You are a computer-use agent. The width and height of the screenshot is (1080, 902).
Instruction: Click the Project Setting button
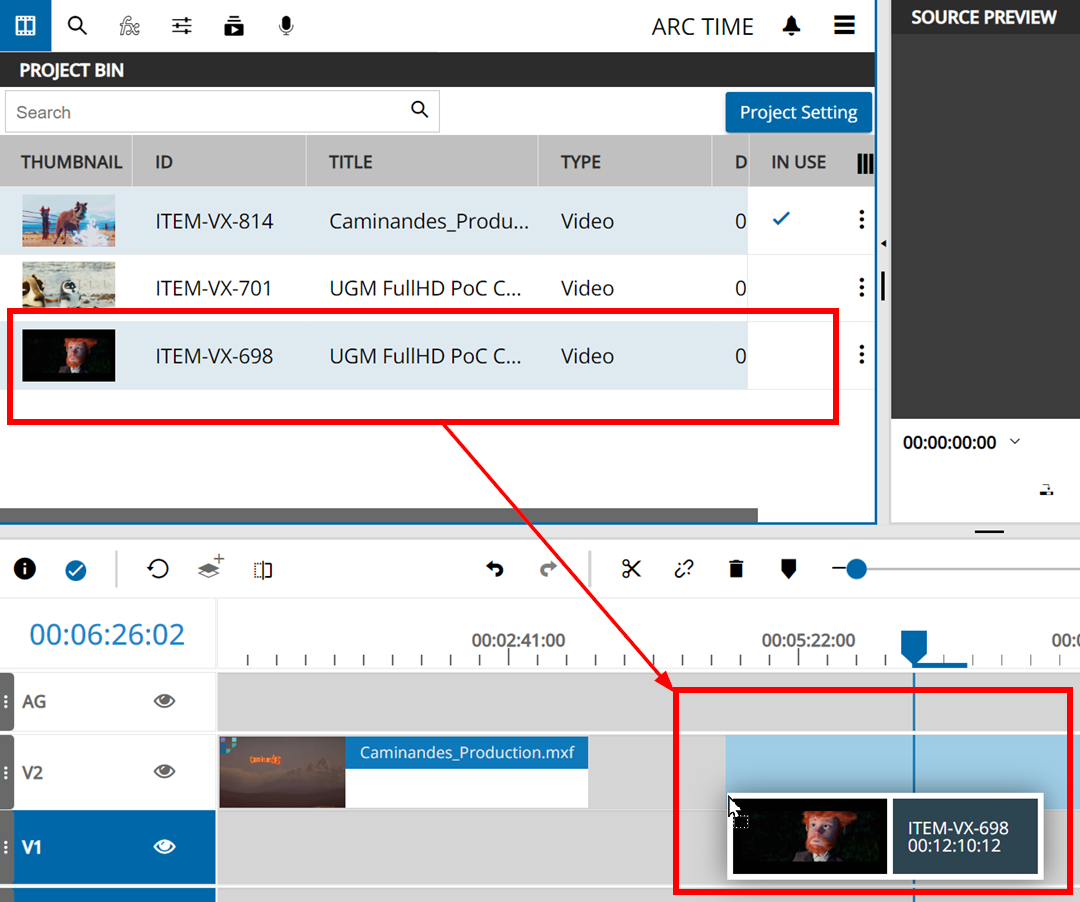click(x=798, y=112)
